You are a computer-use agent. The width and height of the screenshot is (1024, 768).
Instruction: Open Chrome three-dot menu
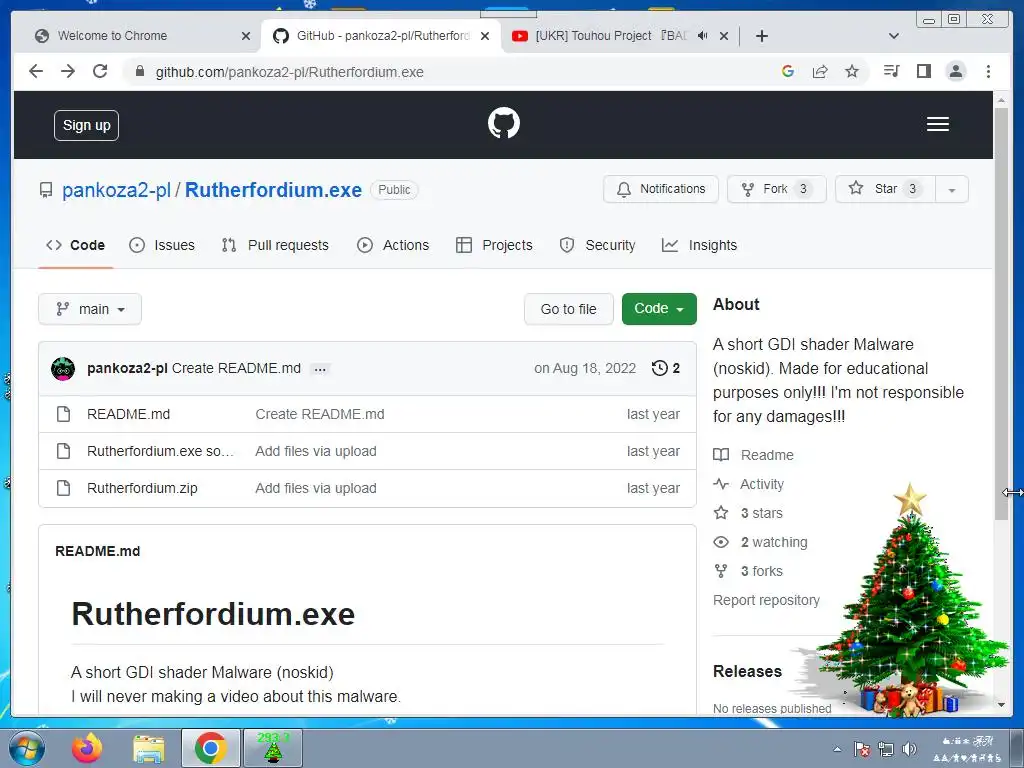pos(988,71)
